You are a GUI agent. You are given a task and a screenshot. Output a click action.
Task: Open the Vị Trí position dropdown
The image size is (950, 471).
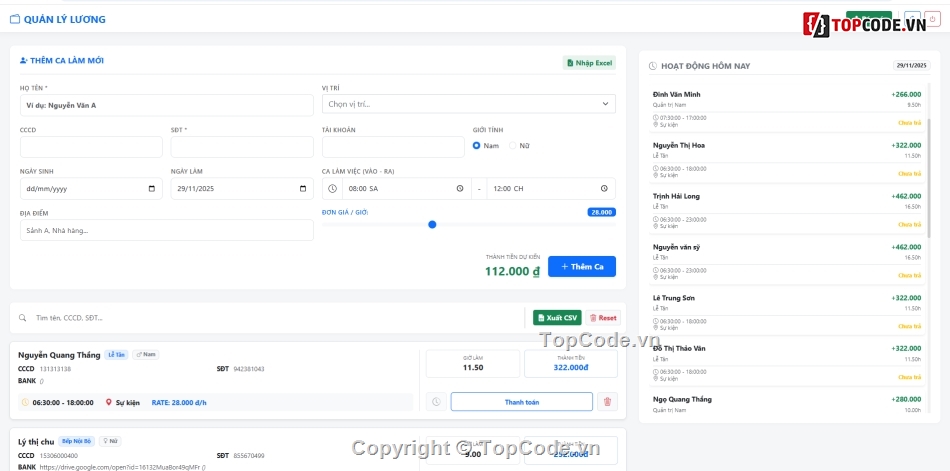468,104
